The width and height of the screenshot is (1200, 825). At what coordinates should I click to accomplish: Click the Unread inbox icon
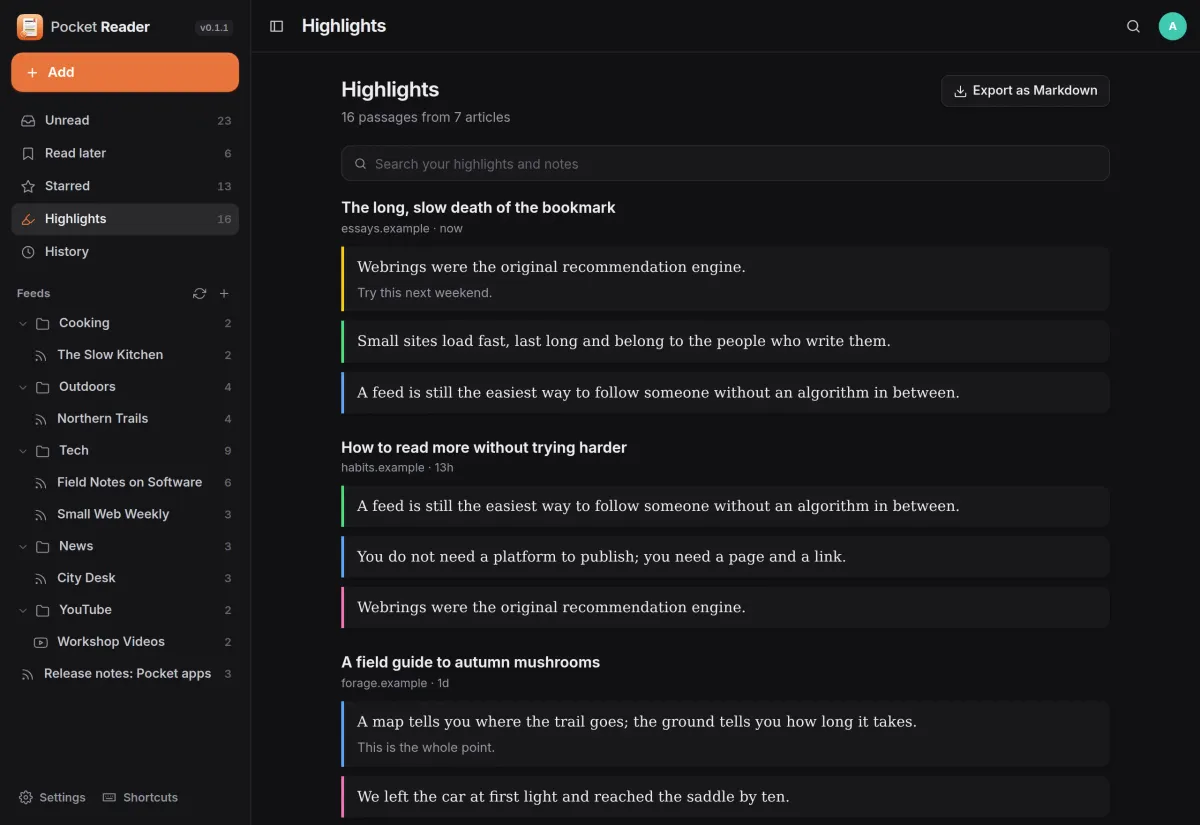tap(28, 120)
